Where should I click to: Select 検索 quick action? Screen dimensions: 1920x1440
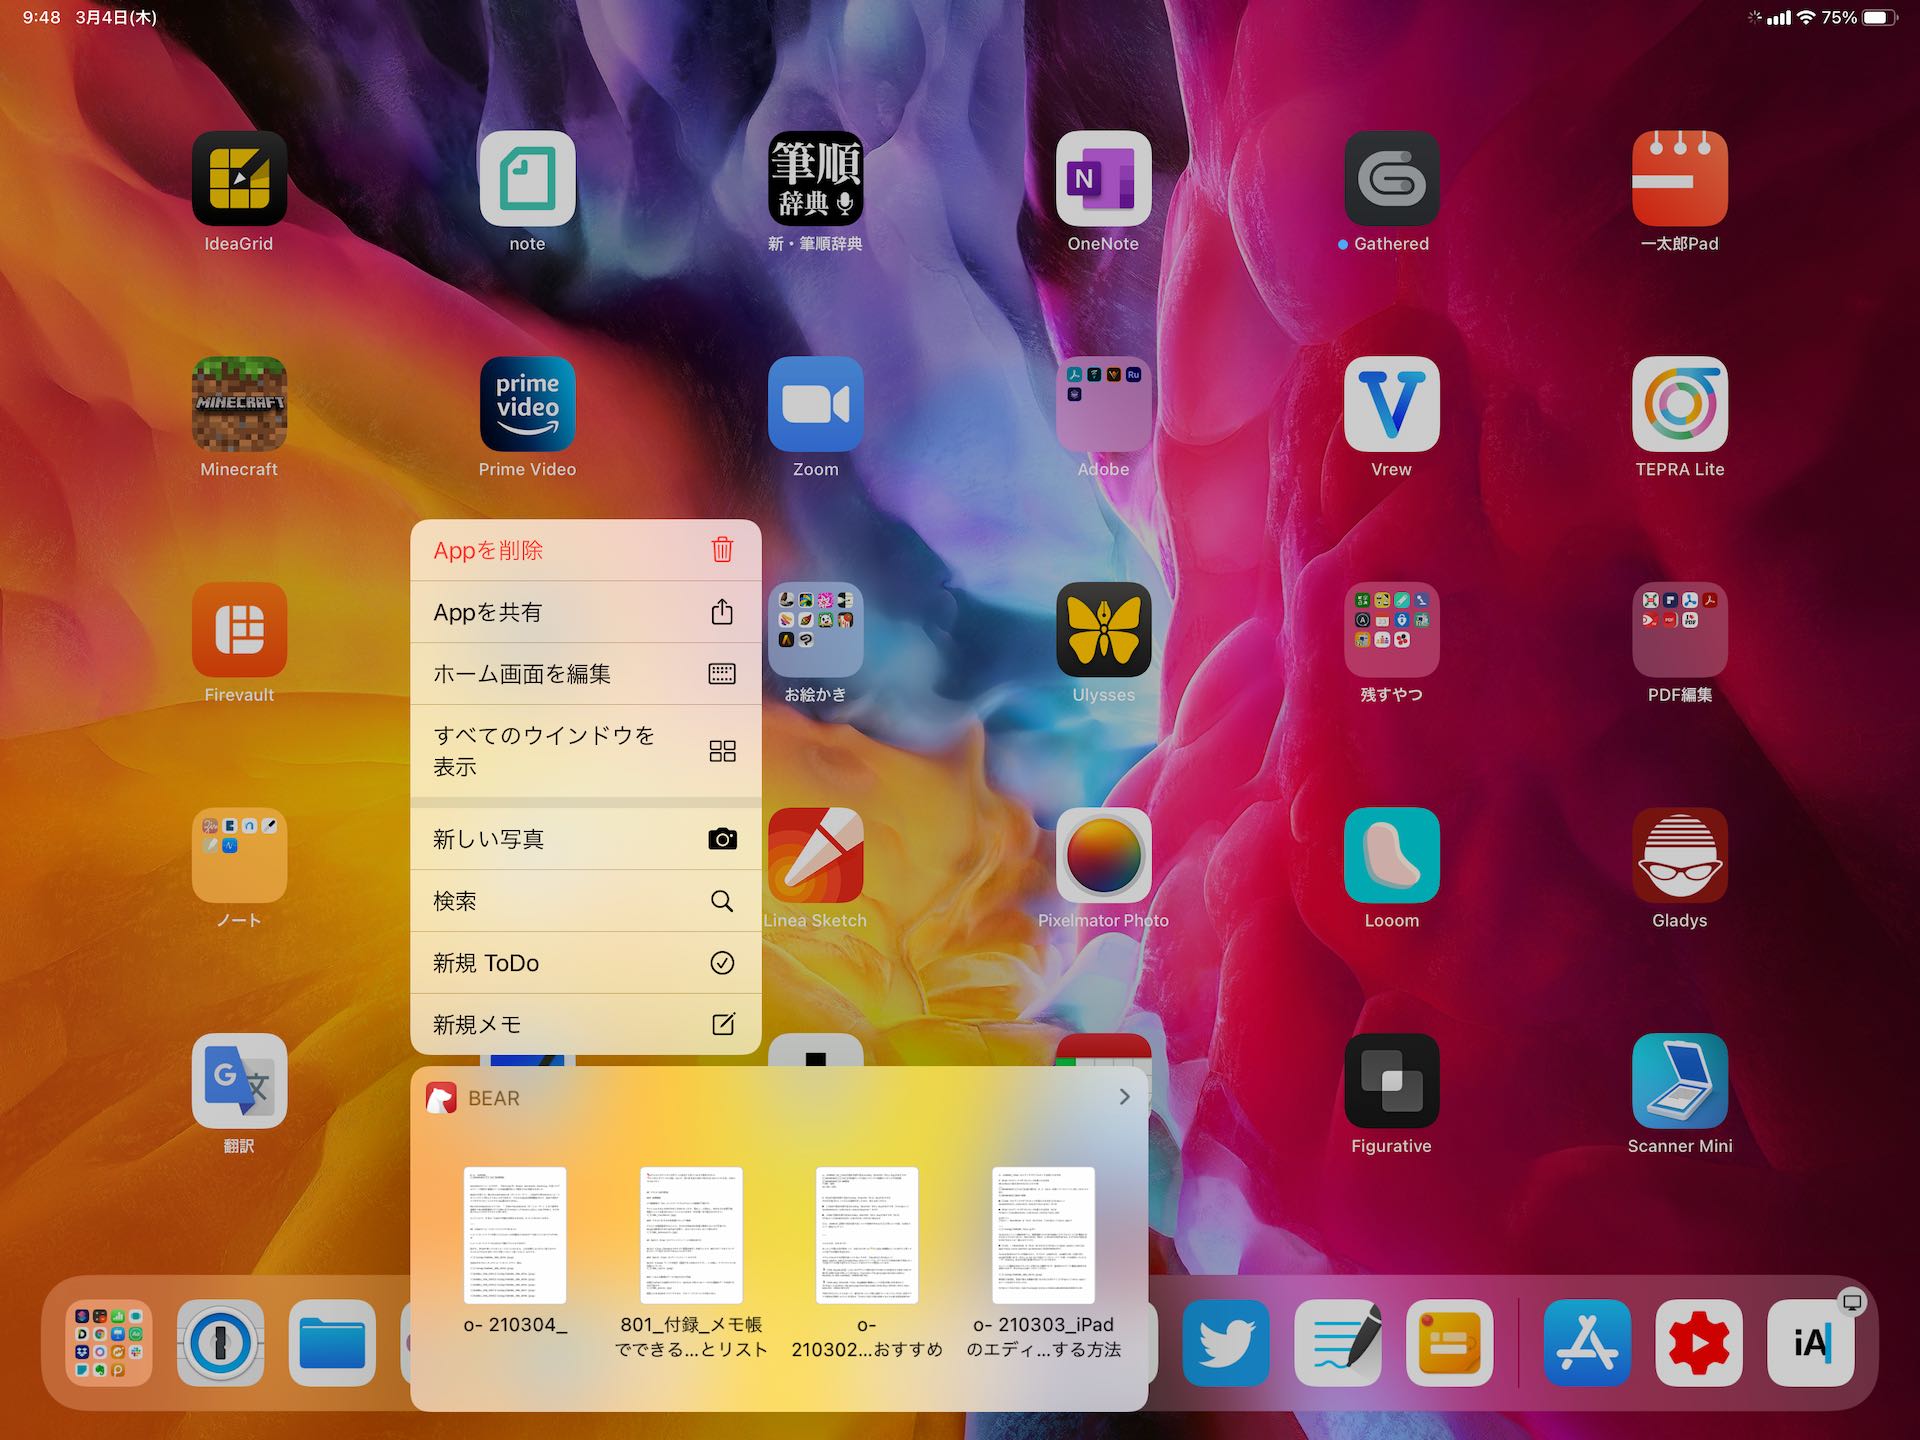(585, 901)
